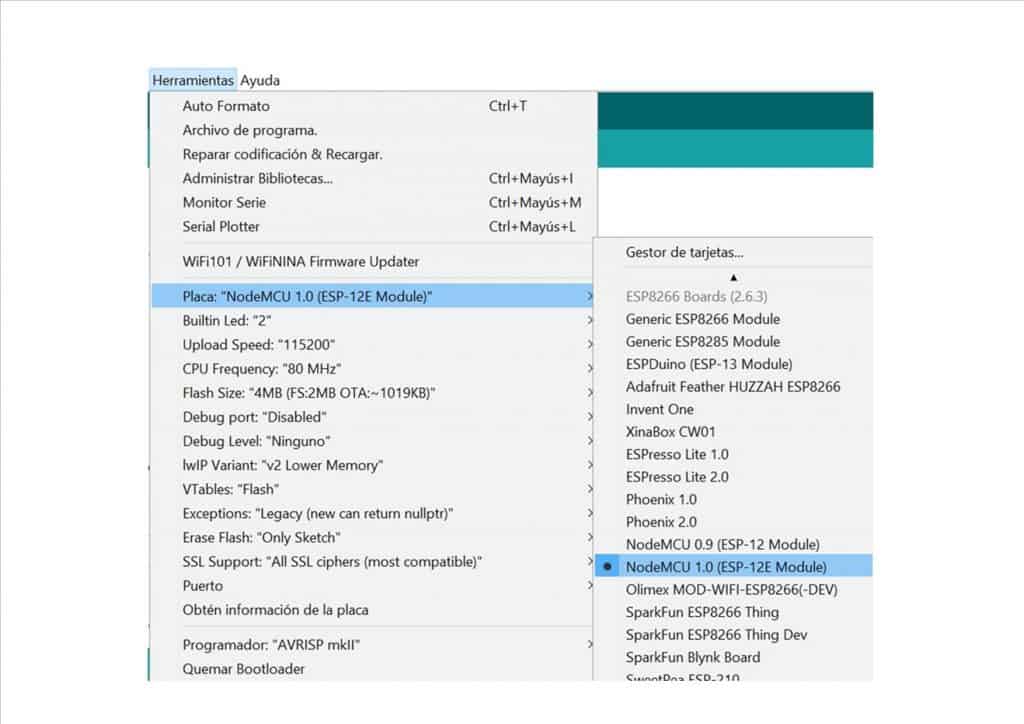Open Monitor Serie
The height and width of the screenshot is (724, 1024).
tap(224, 202)
